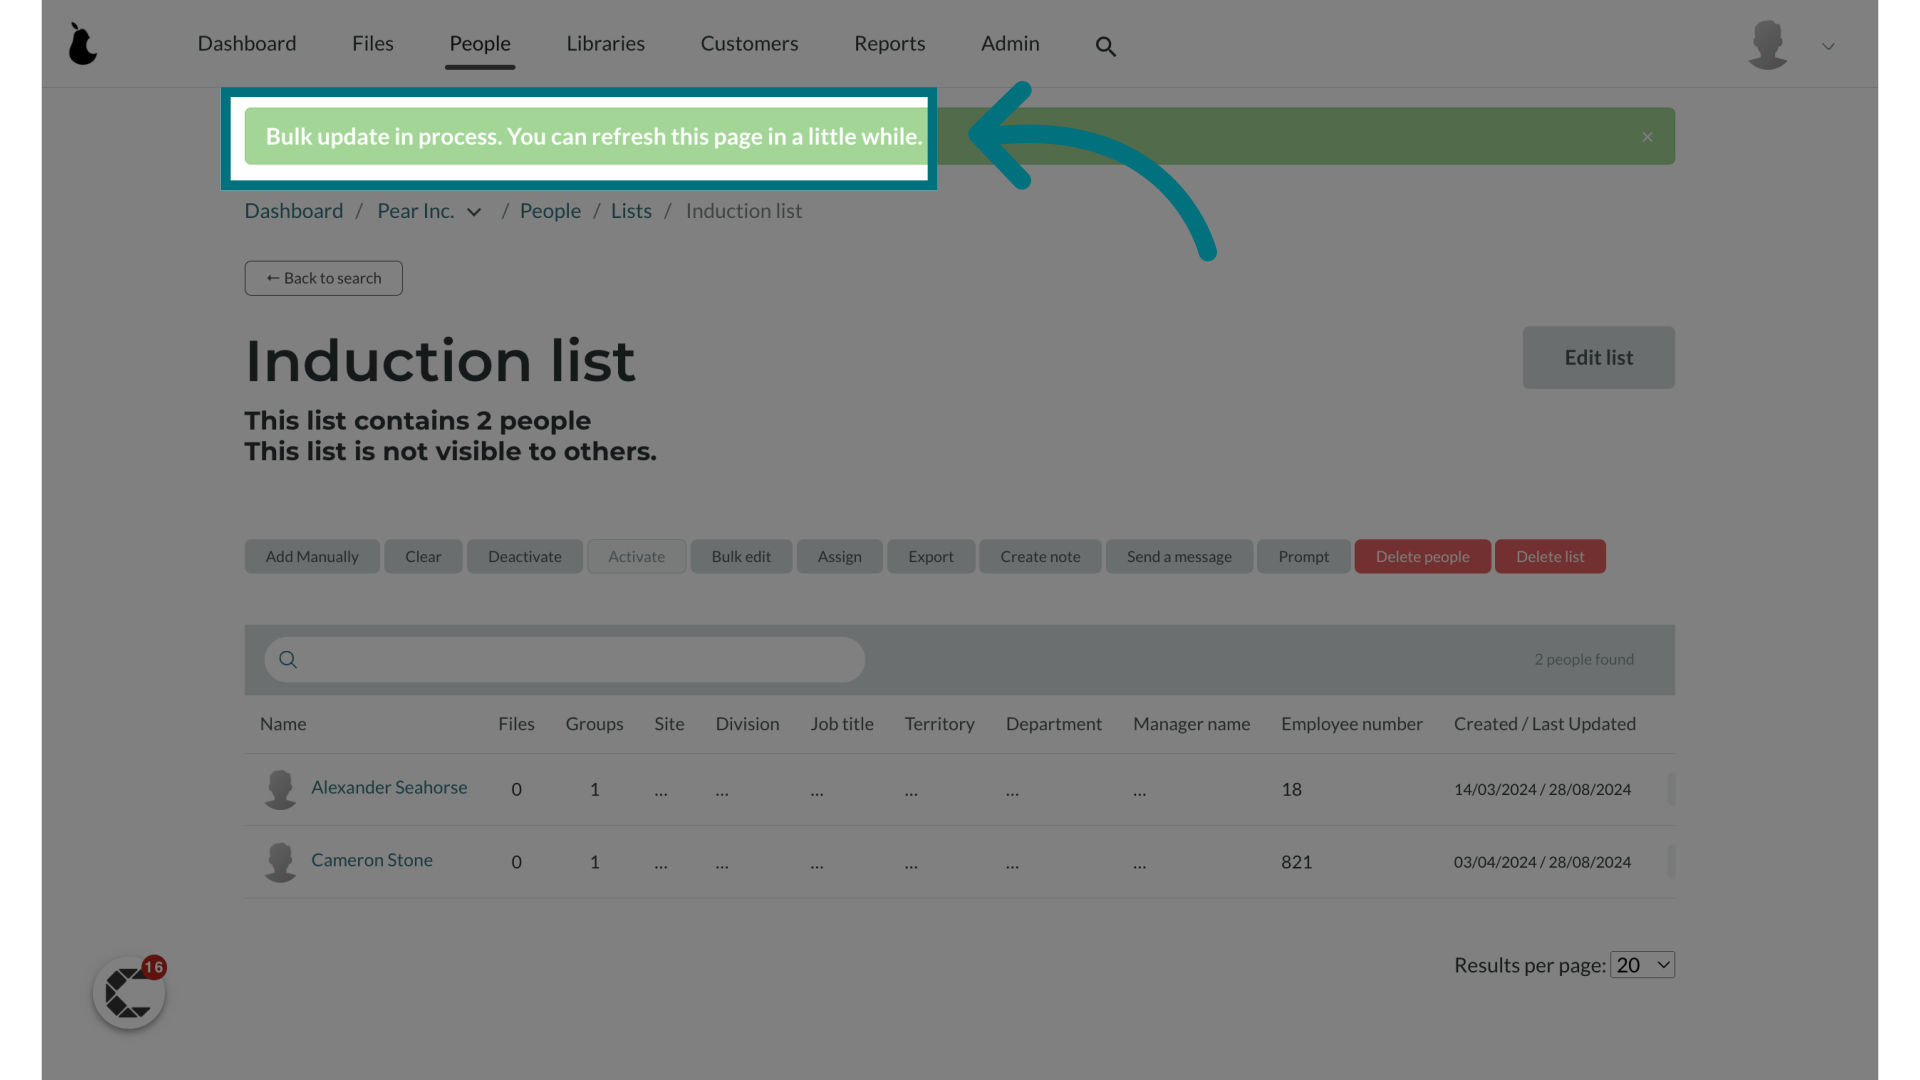Click the search magnifying glass icon

pyautogui.click(x=1105, y=44)
